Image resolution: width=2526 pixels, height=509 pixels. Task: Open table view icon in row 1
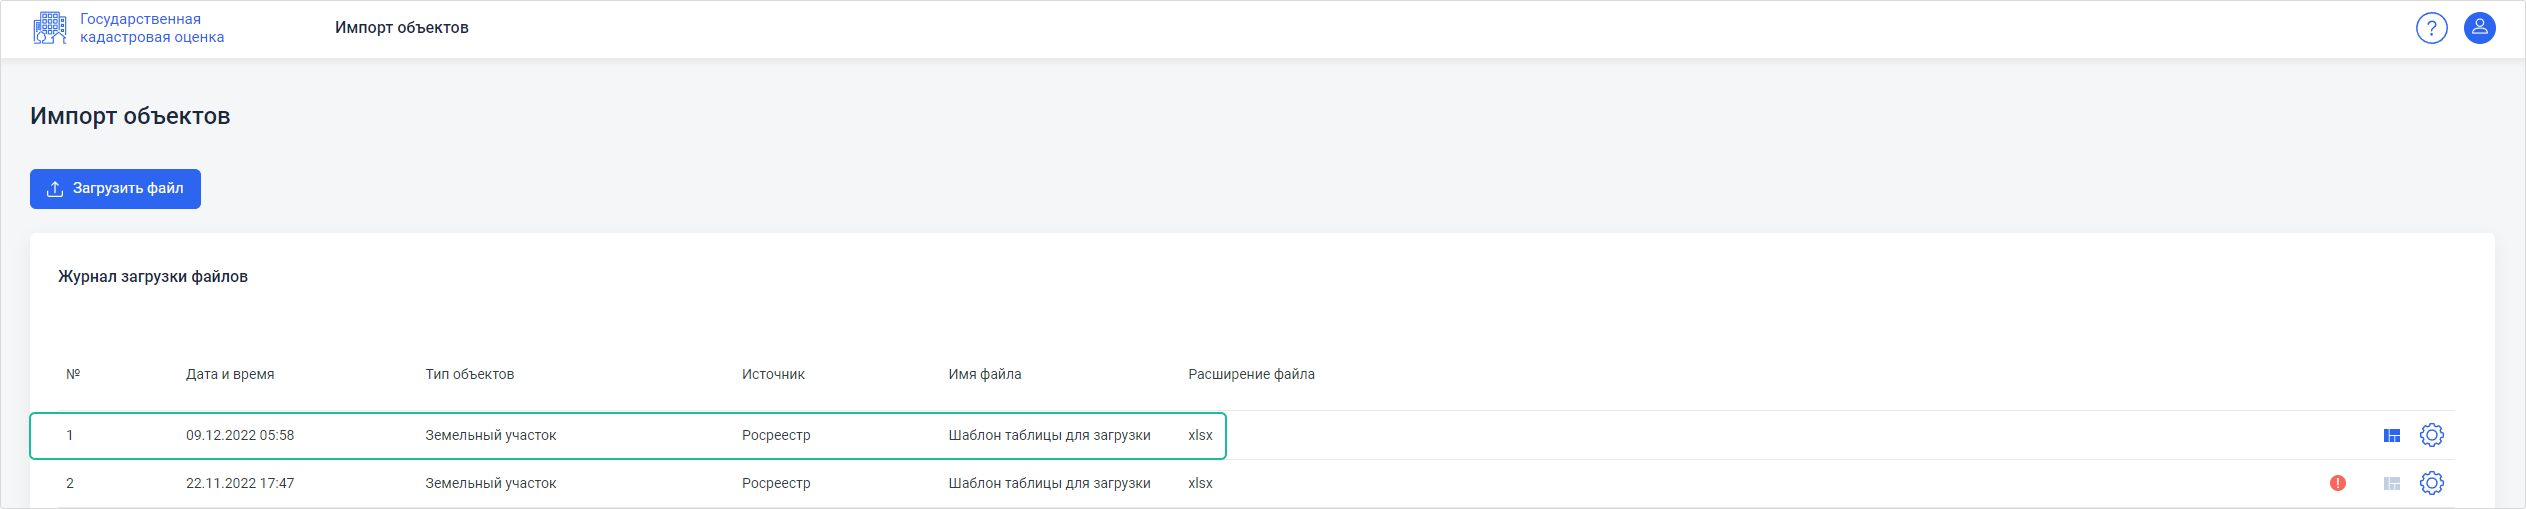(x=2391, y=435)
